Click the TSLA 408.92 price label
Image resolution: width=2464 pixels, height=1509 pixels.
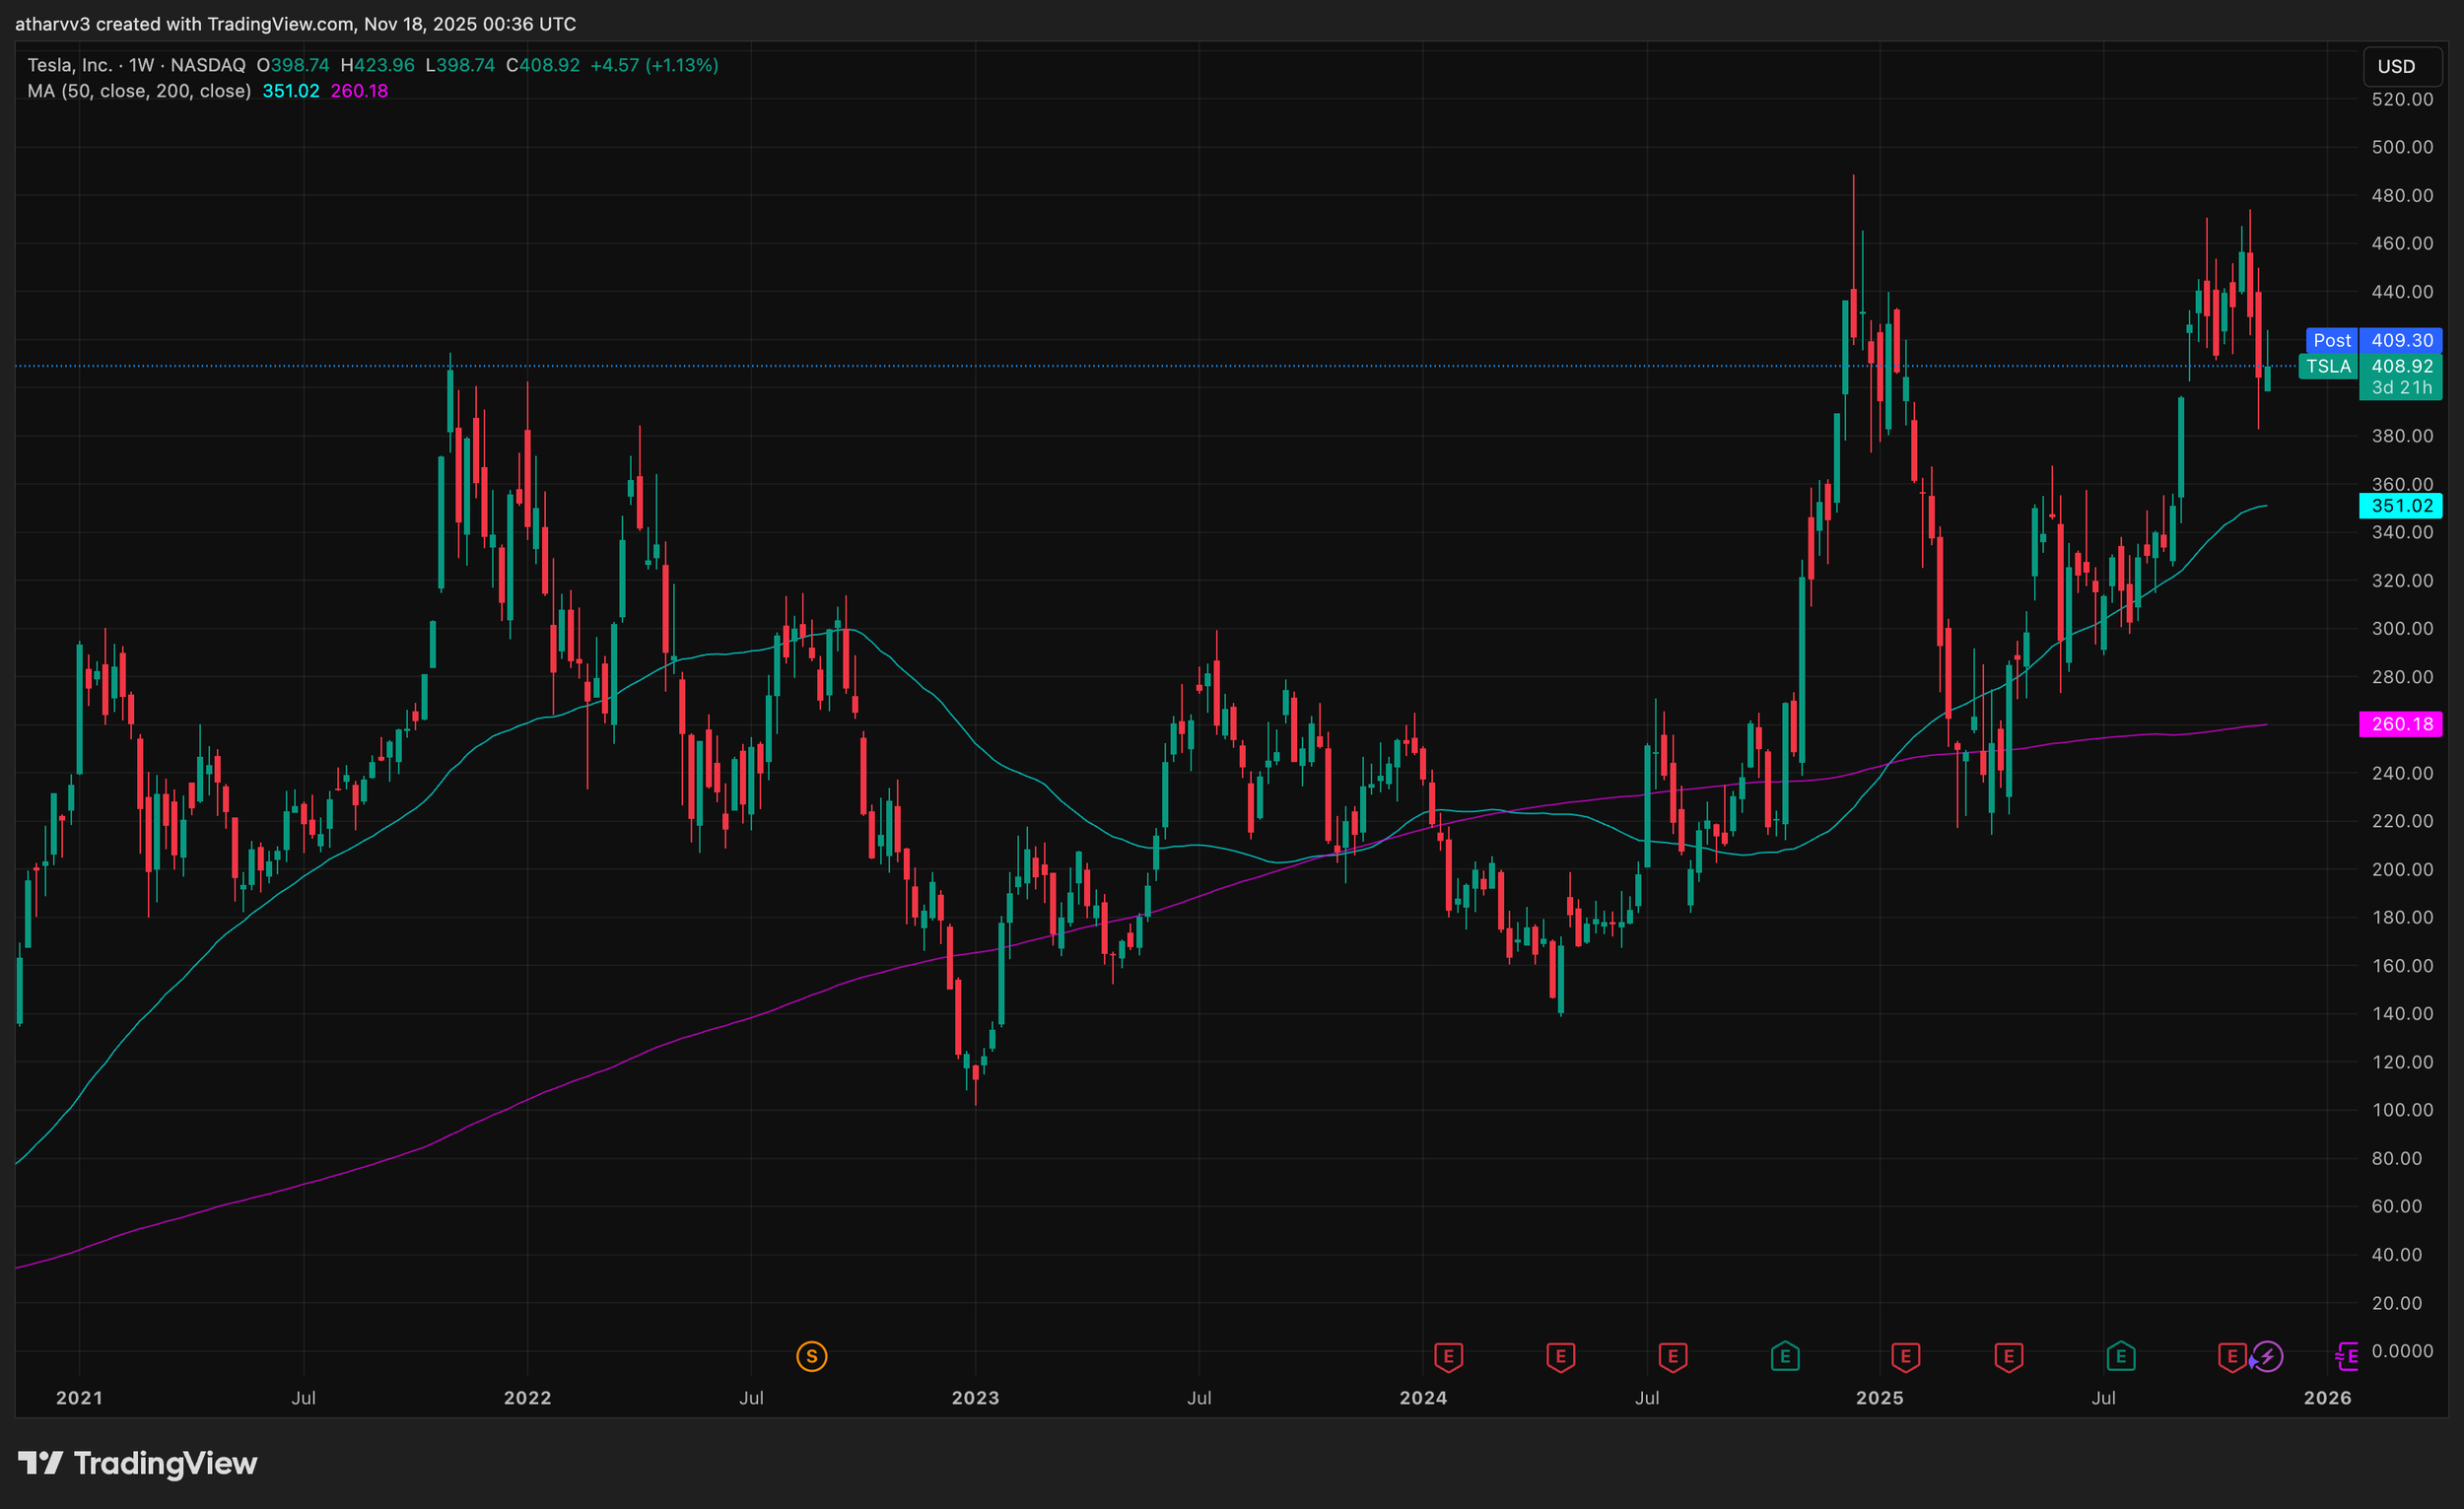tap(2370, 366)
